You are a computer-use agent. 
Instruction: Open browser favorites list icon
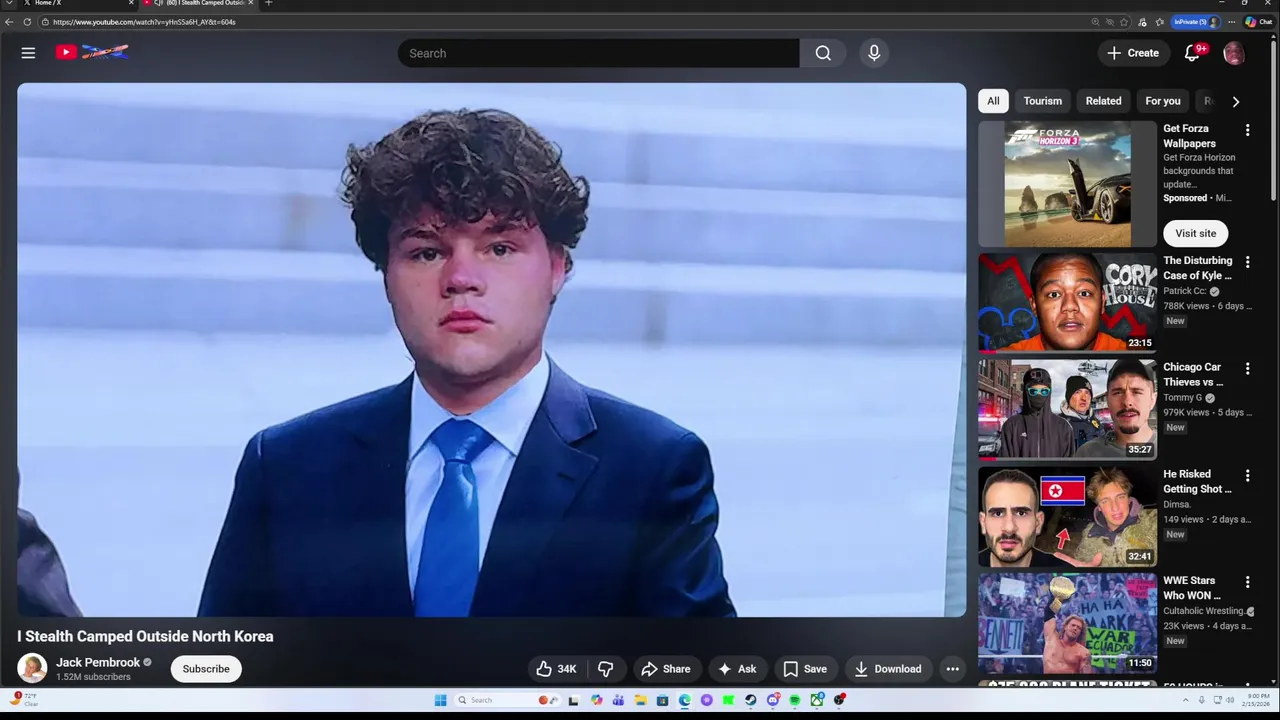1160,22
